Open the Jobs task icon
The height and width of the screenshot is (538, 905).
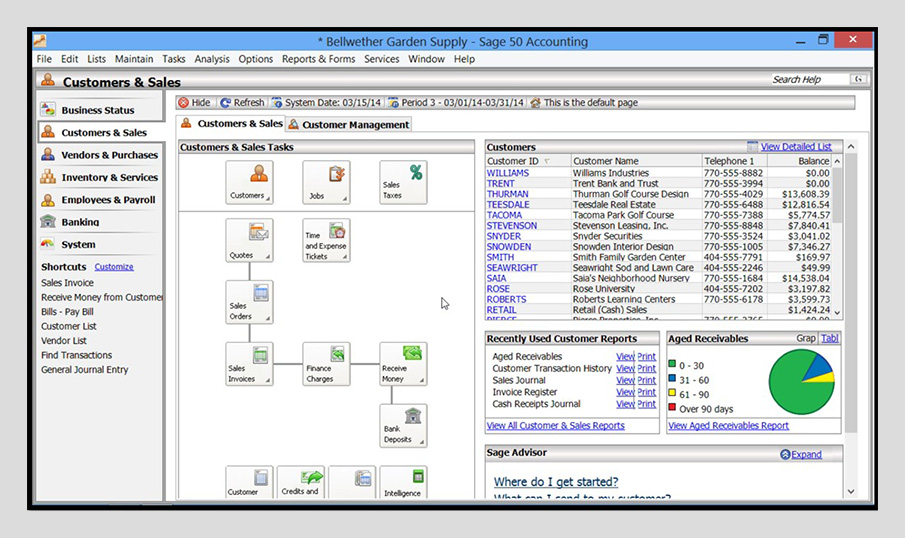(x=326, y=182)
